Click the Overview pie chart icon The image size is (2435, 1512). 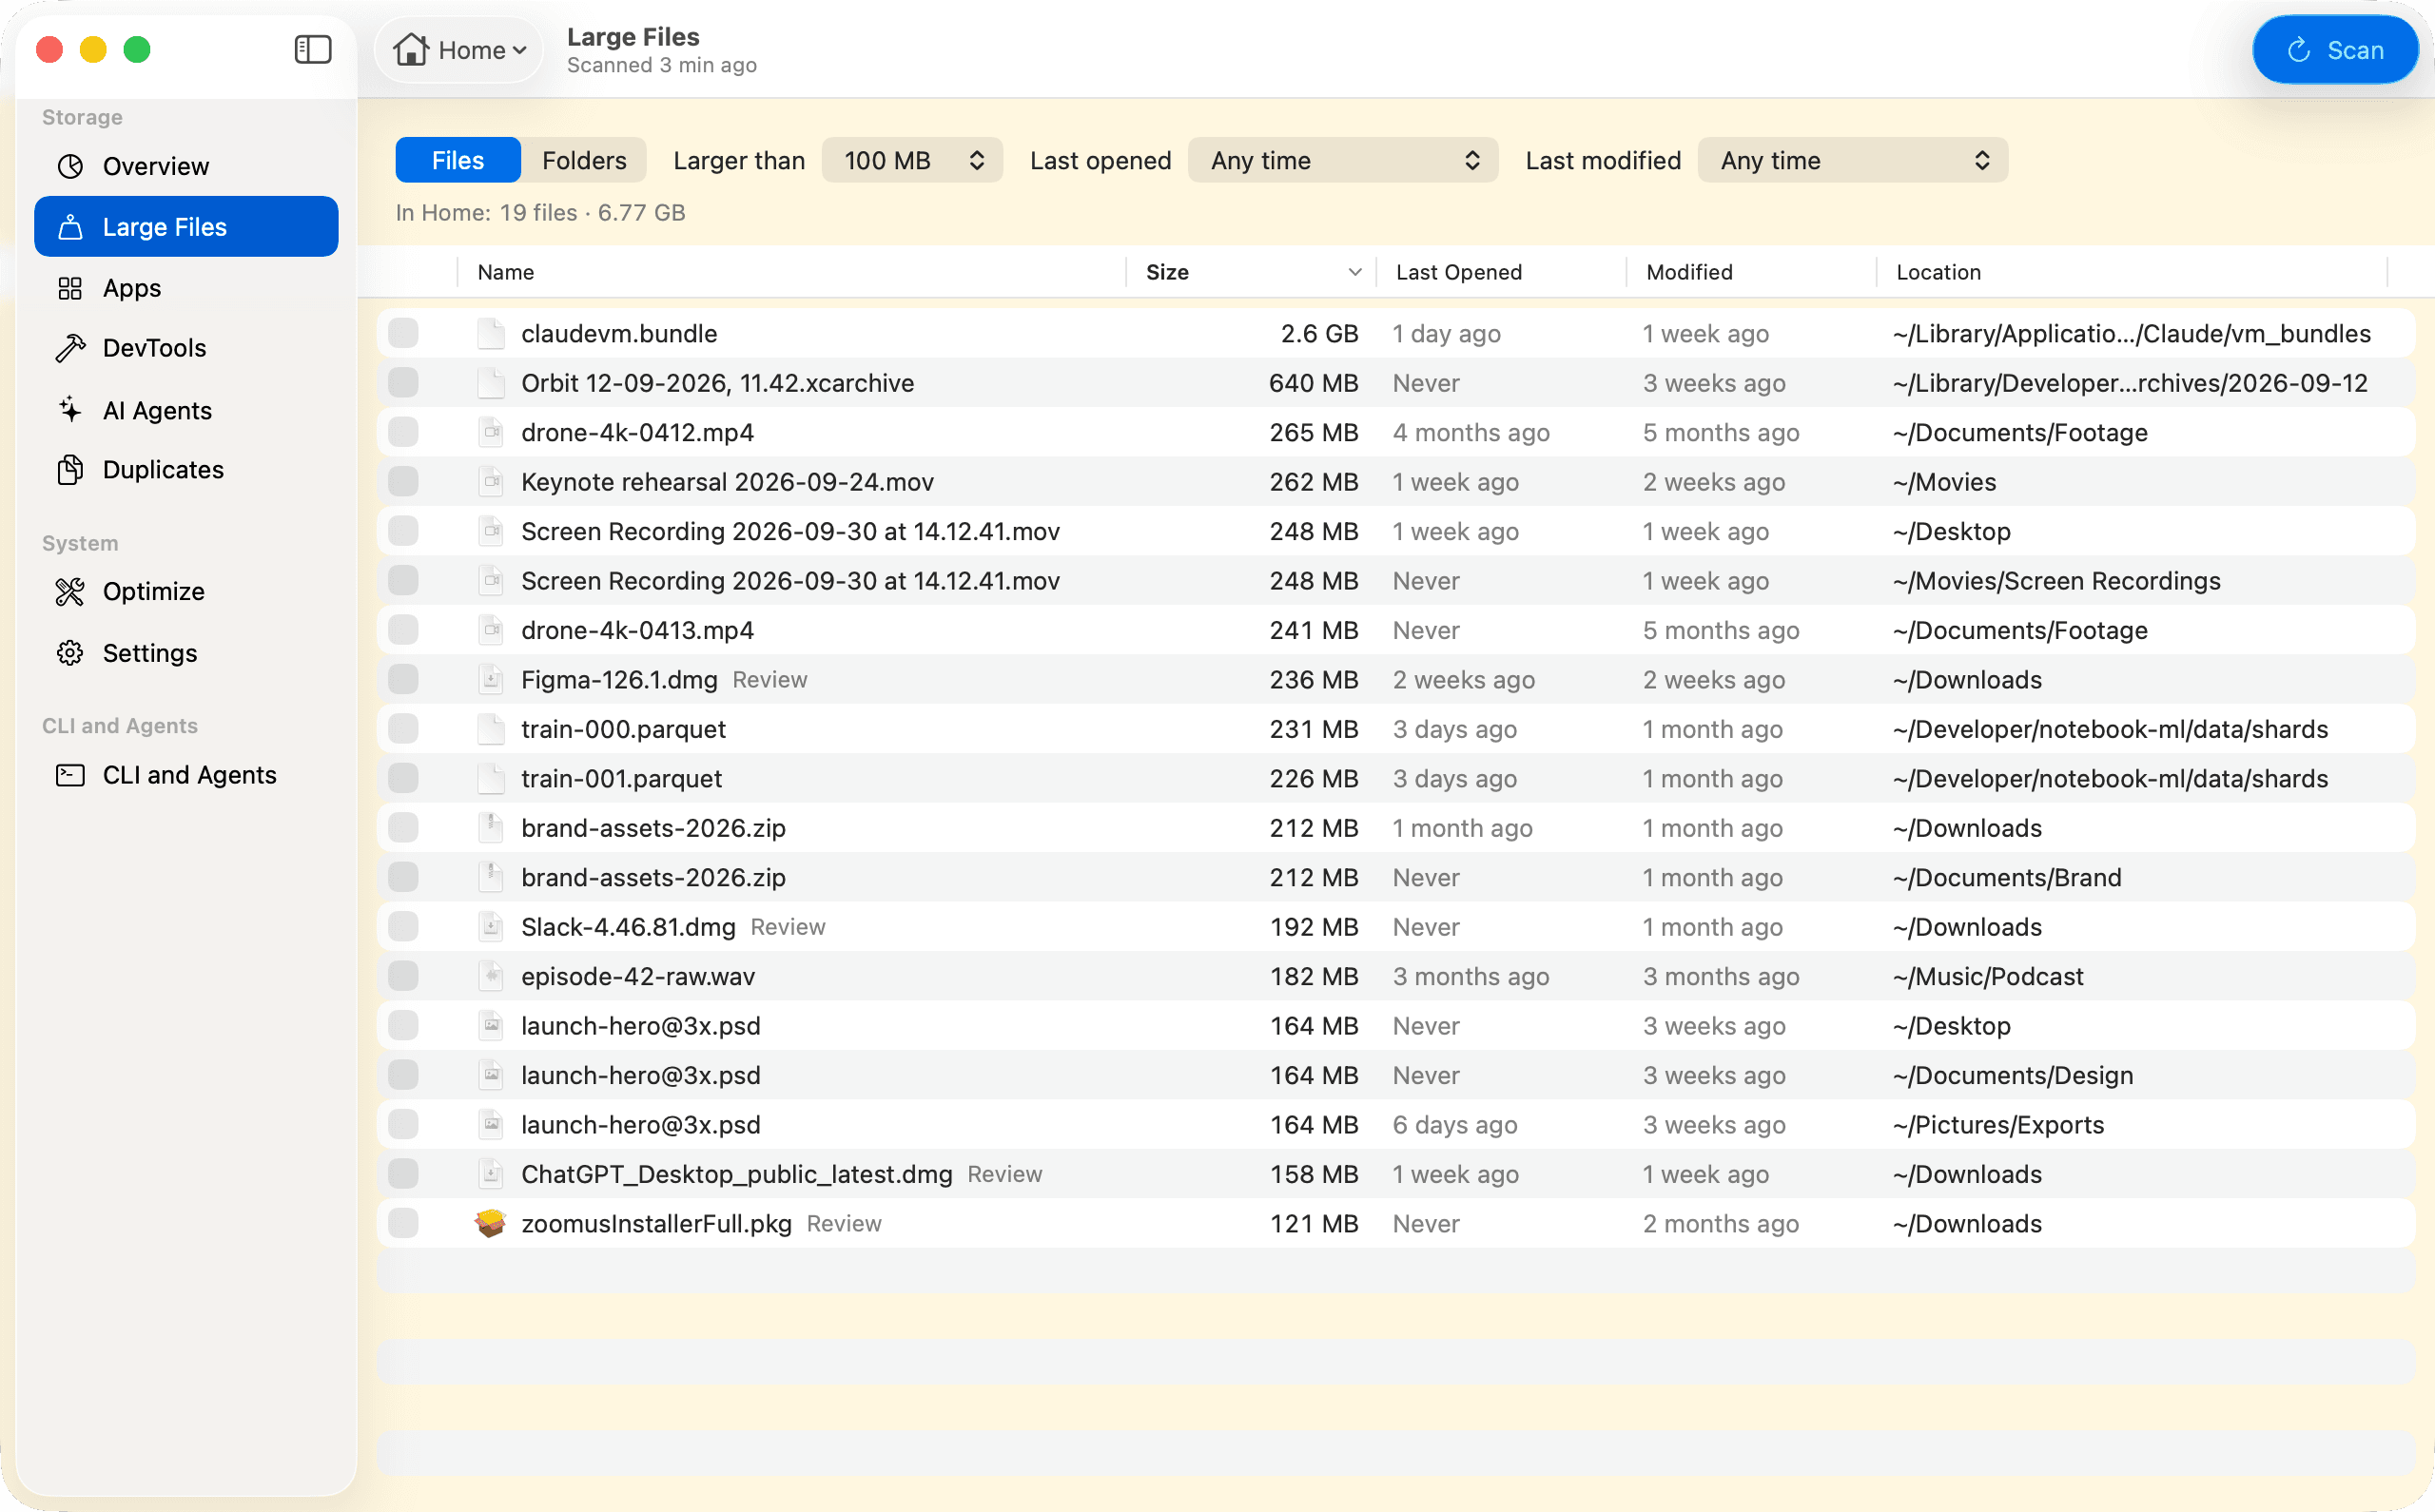pos(70,166)
